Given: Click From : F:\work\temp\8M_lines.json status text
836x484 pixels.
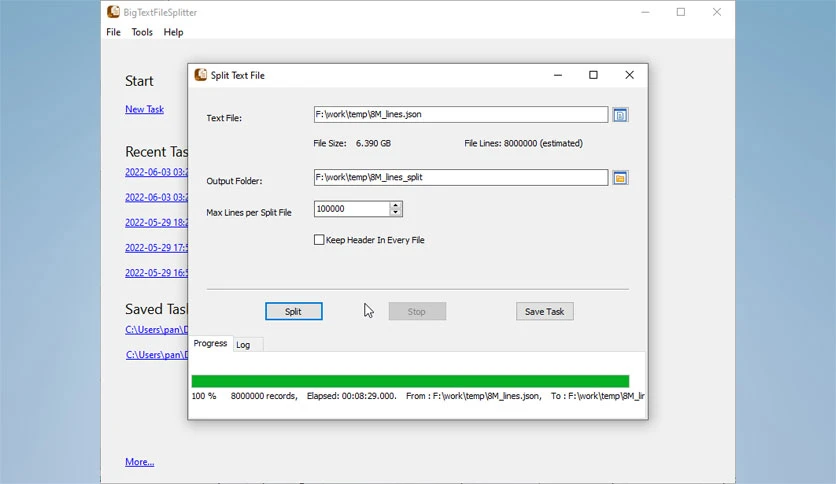Looking at the screenshot, I should tap(473, 396).
